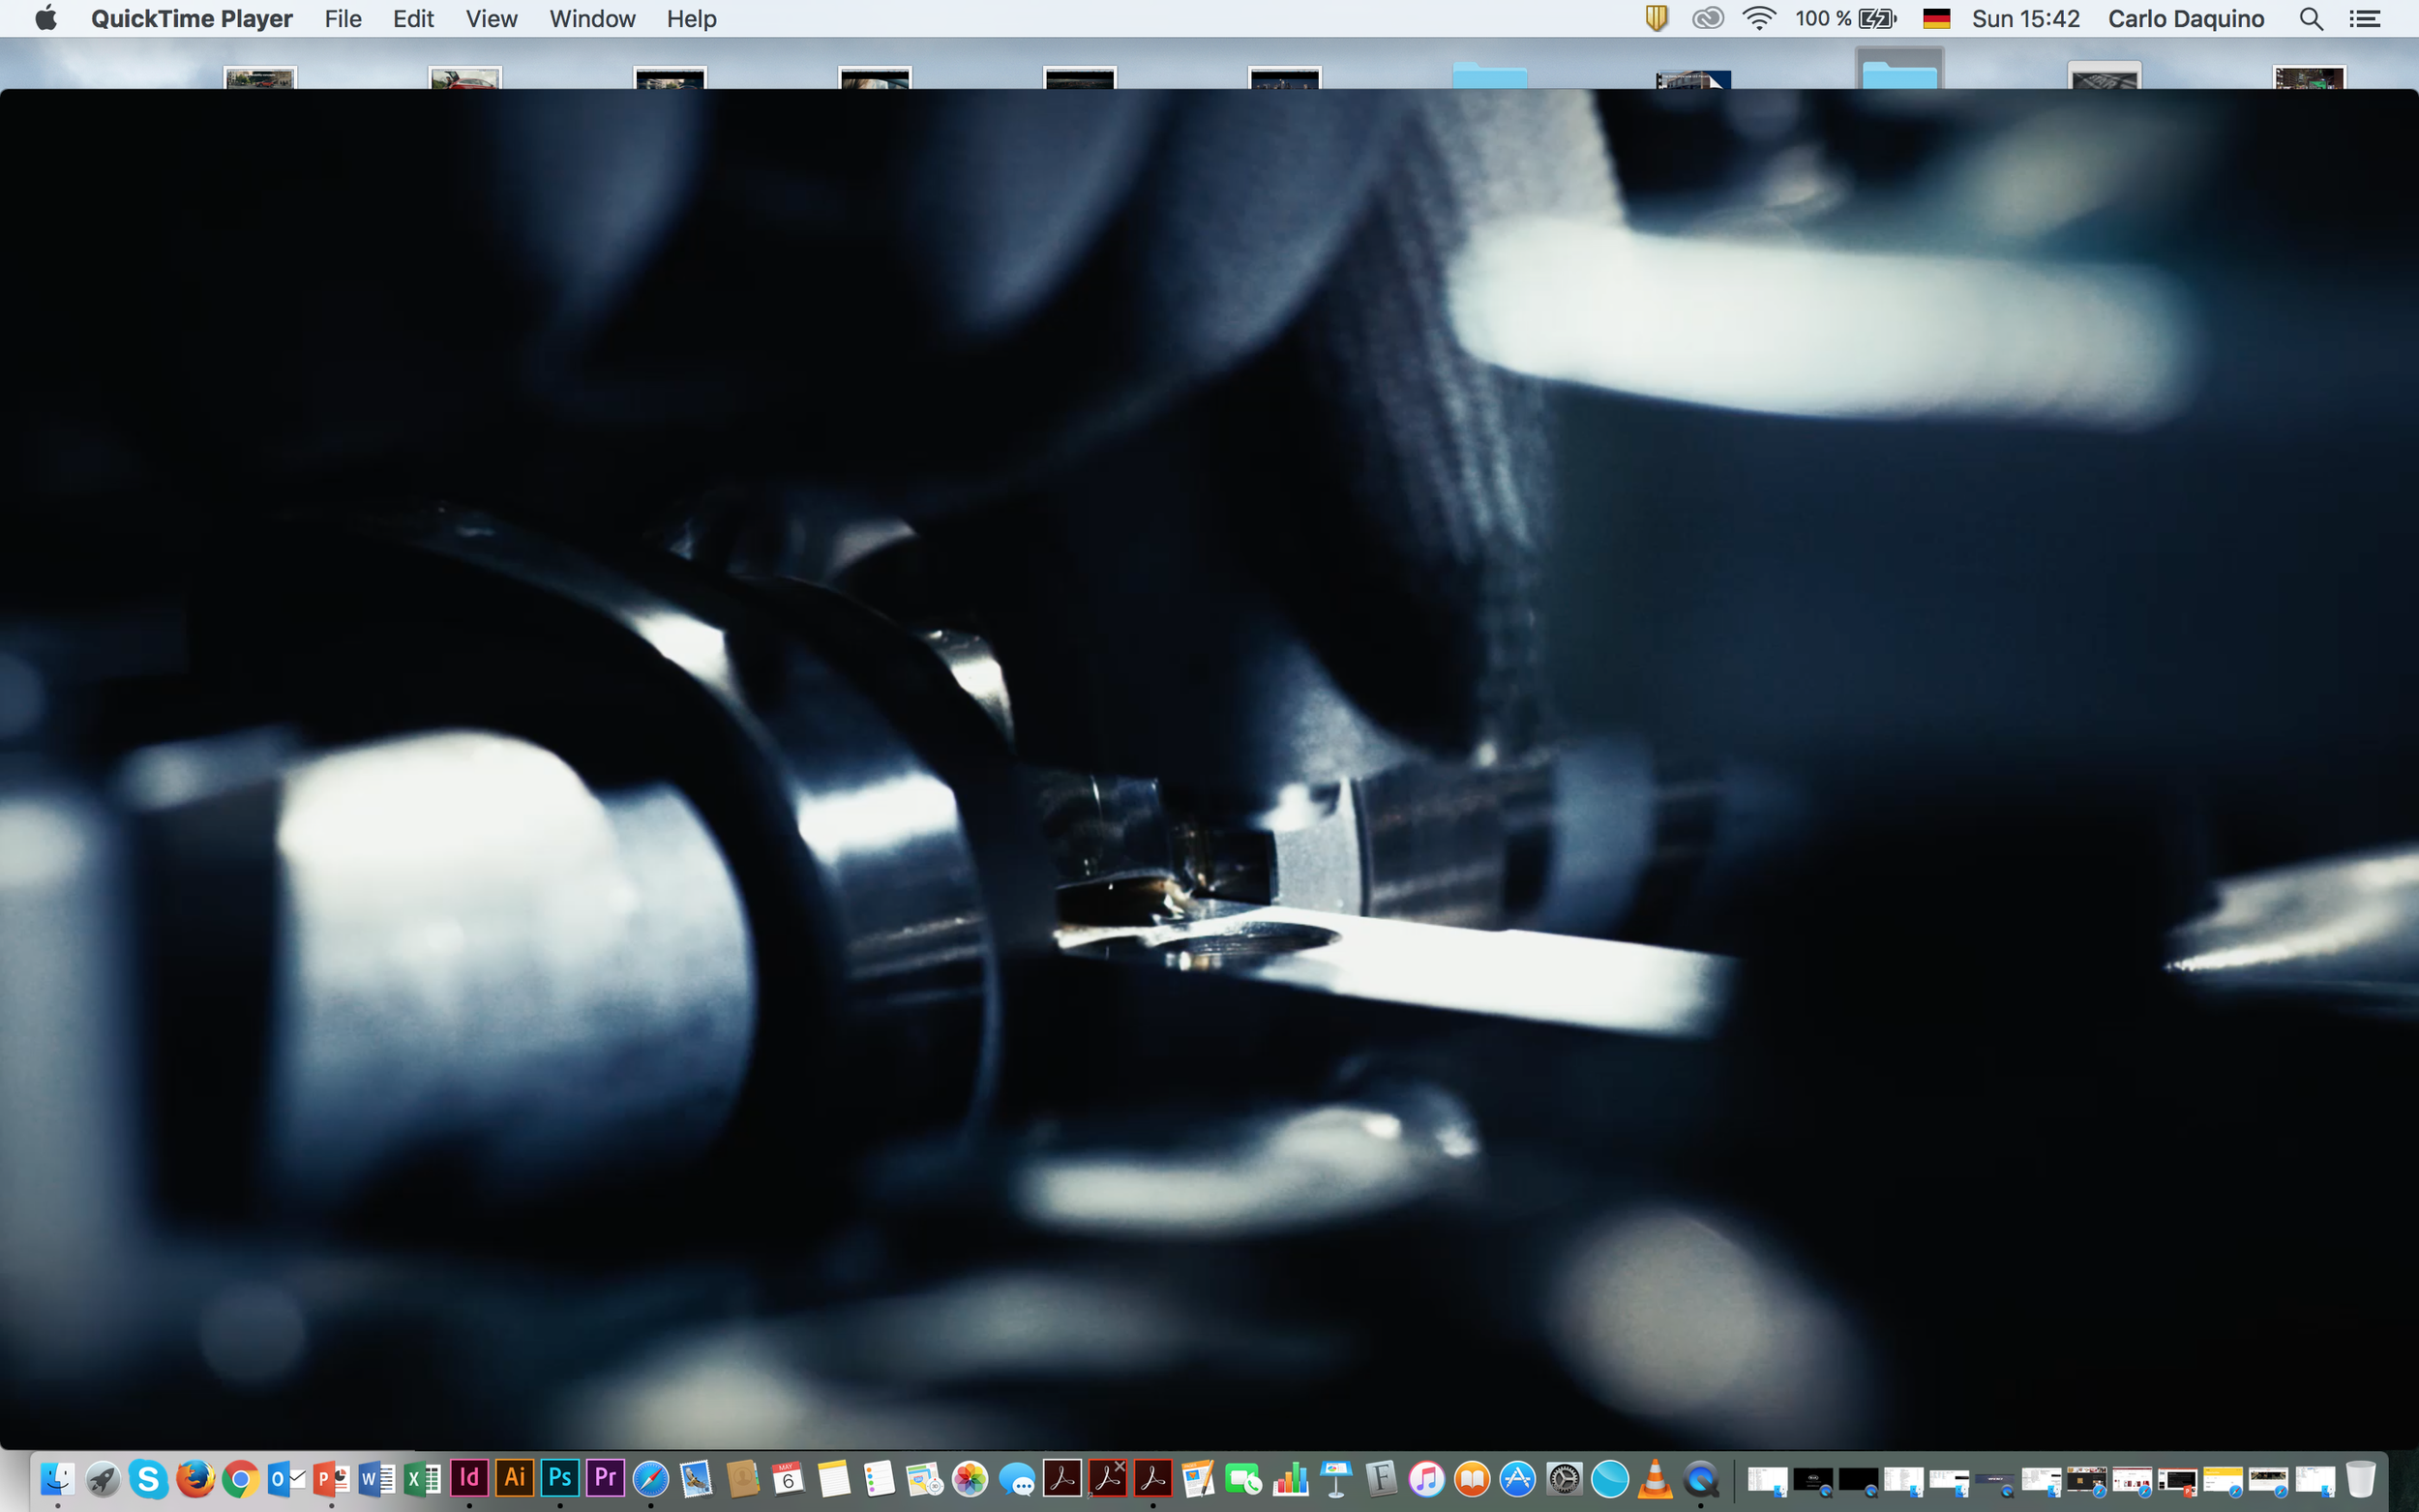Click the Creative Cloud menu bar icon
The height and width of the screenshot is (1512, 2419).
tap(1707, 19)
